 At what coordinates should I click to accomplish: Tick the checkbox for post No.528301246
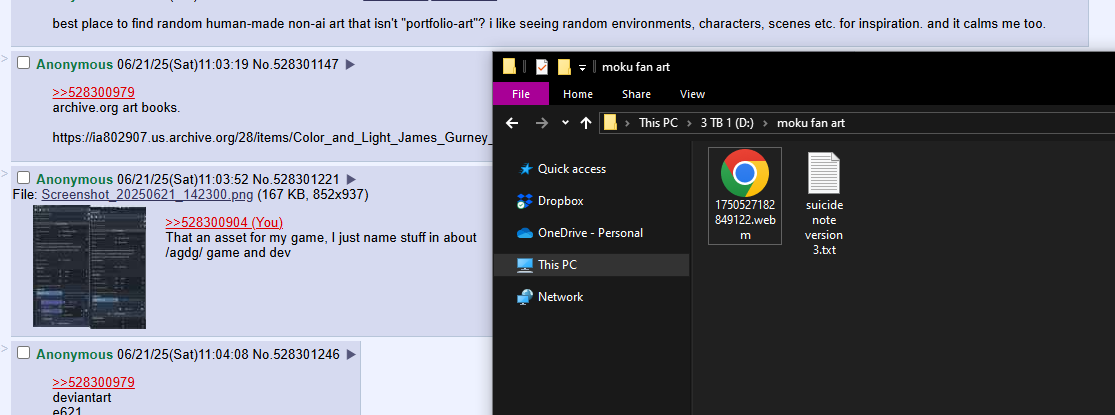[23, 352]
